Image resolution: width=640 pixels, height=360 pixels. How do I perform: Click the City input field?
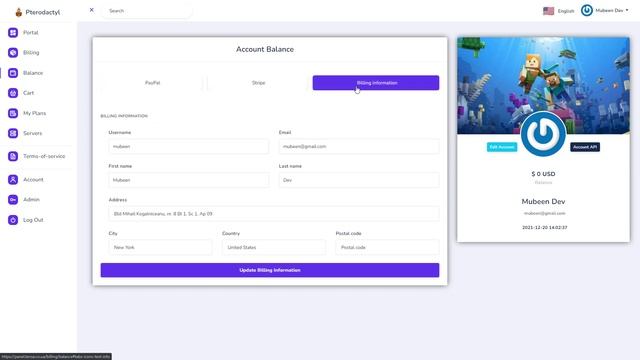click(160, 247)
